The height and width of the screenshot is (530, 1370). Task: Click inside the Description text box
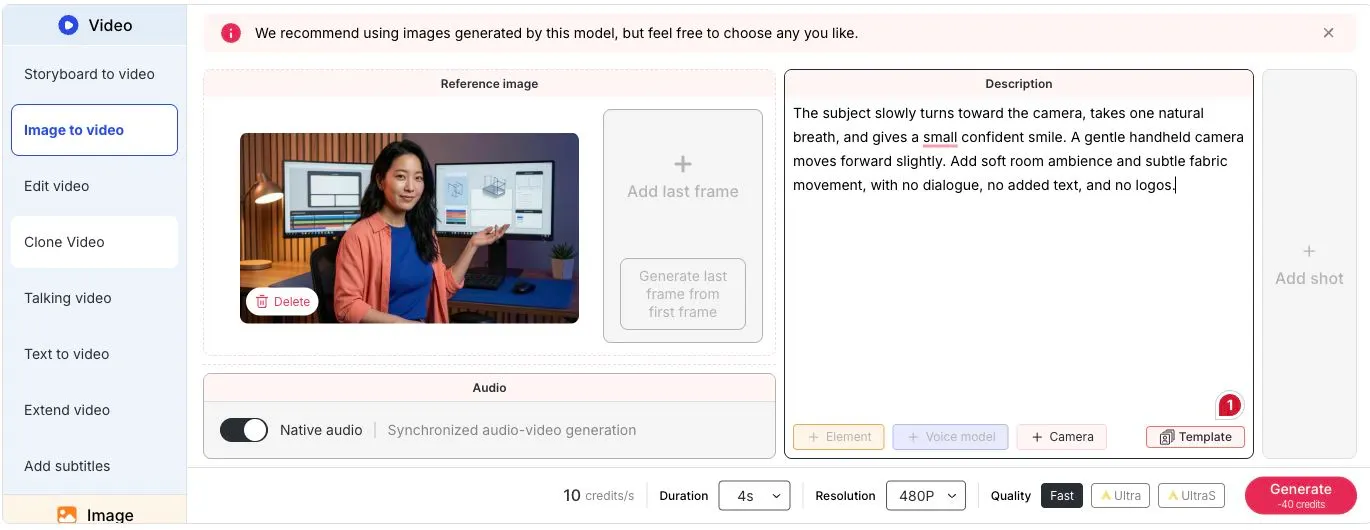1018,260
